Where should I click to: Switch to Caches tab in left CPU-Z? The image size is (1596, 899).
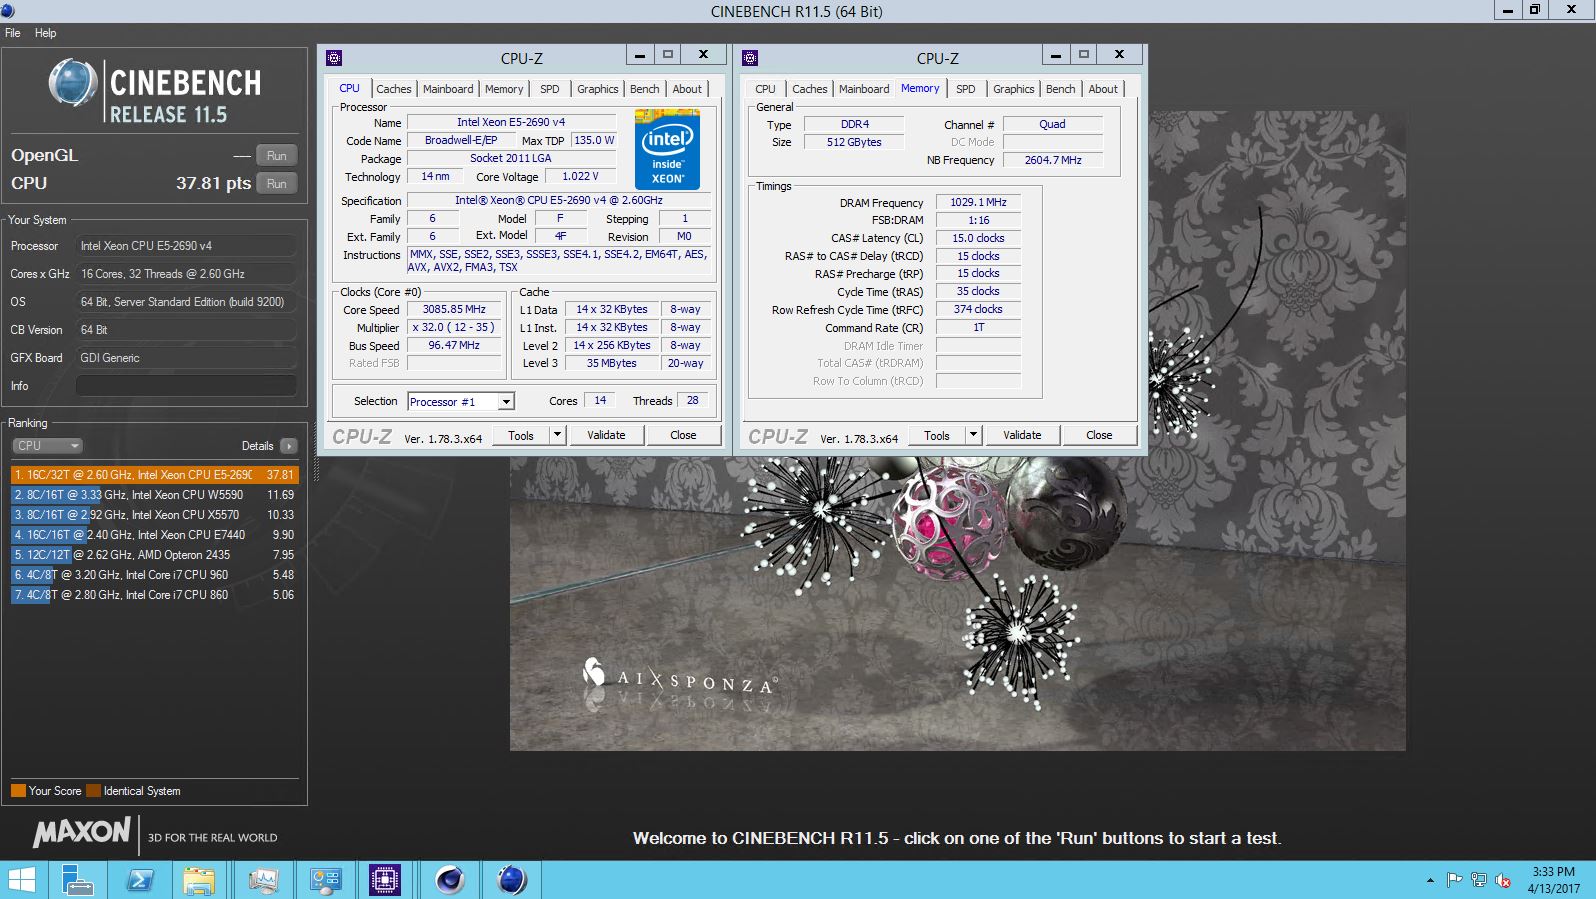[x=394, y=89]
